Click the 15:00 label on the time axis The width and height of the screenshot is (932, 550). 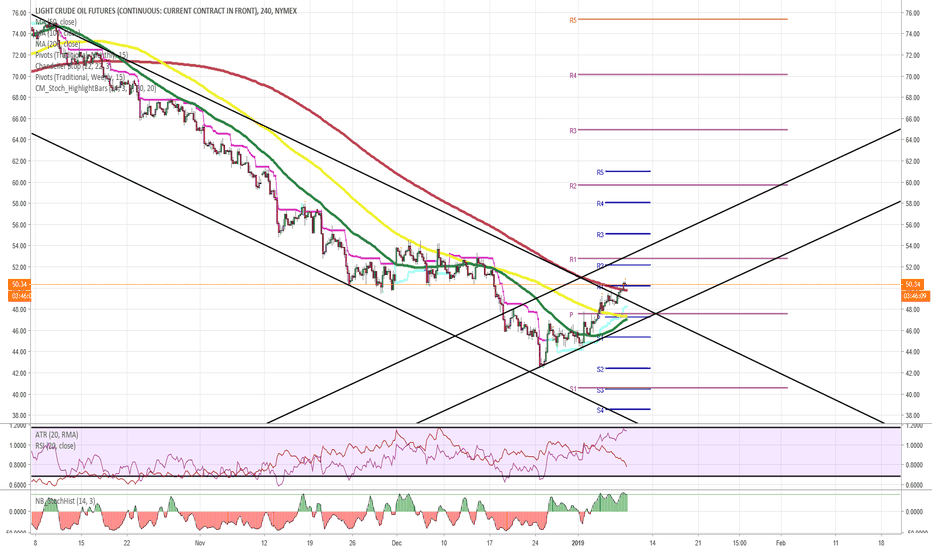coord(739,543)
